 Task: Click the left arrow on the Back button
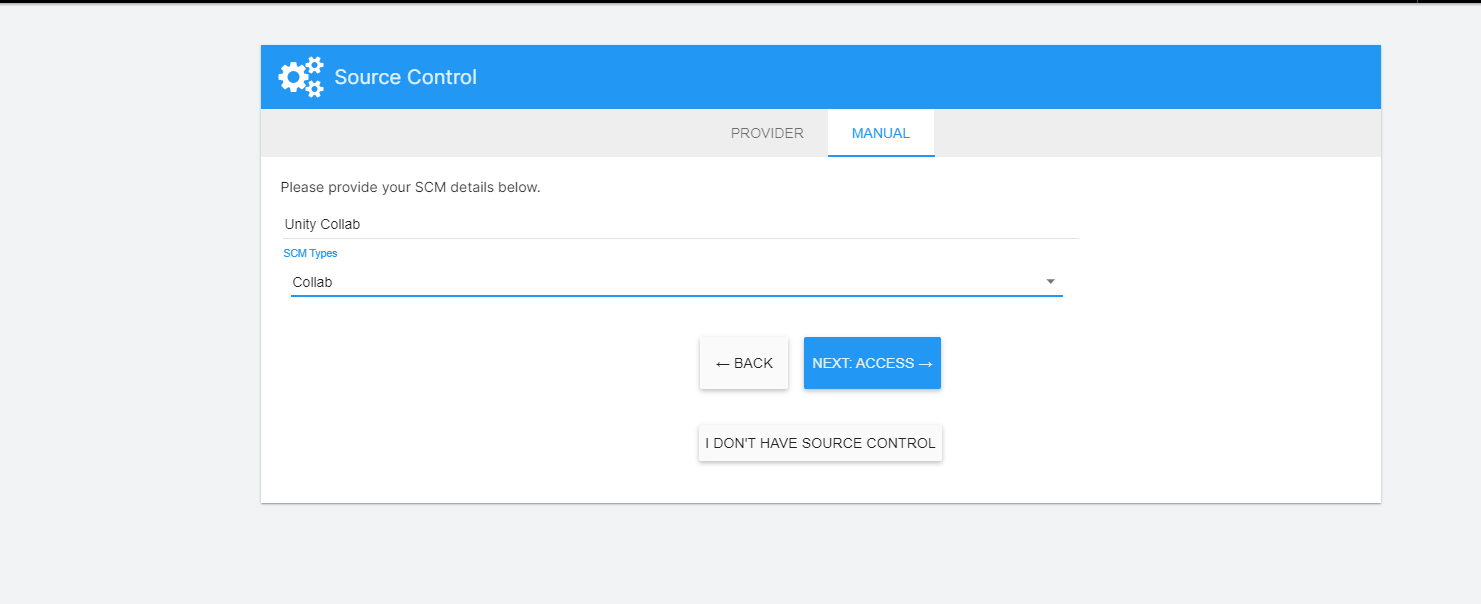click(x=722, y=364)
